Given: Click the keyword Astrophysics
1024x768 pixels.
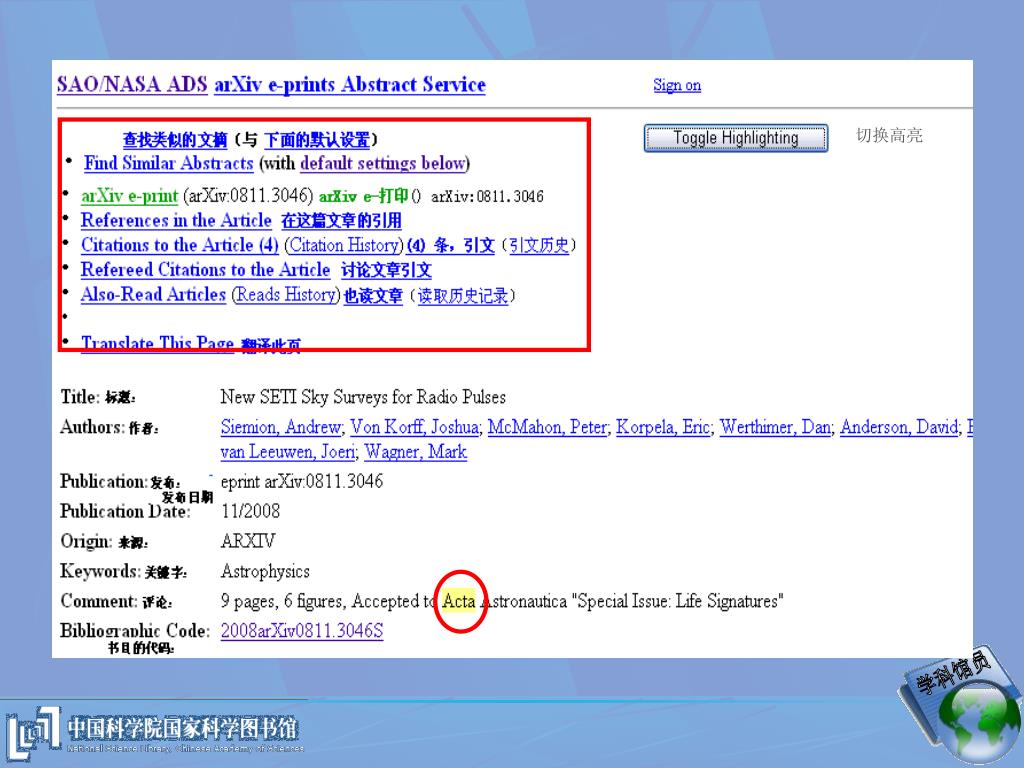Looking at the screenshot, I should coord(265,571).
